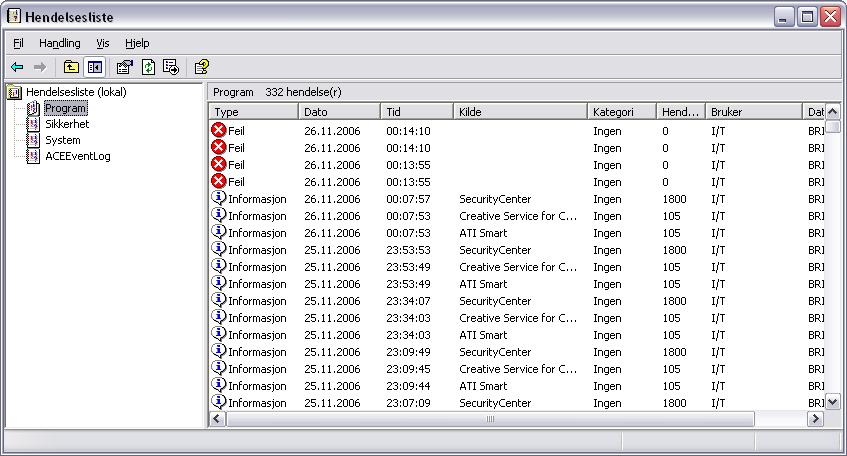This screenshot has height=456, width=847.
Task: Click the Sikkerhet log icon in tree
Action: (x=33, y=124)
